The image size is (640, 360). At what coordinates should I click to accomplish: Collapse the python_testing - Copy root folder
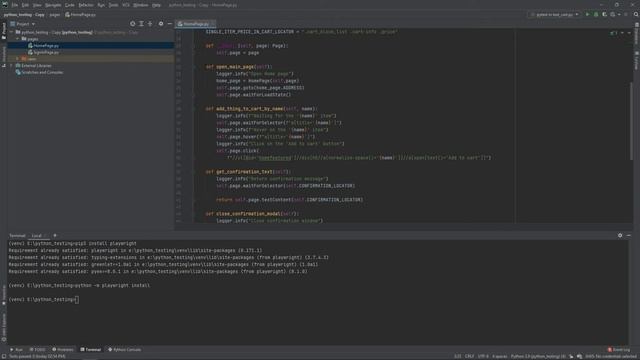[12, 32]
